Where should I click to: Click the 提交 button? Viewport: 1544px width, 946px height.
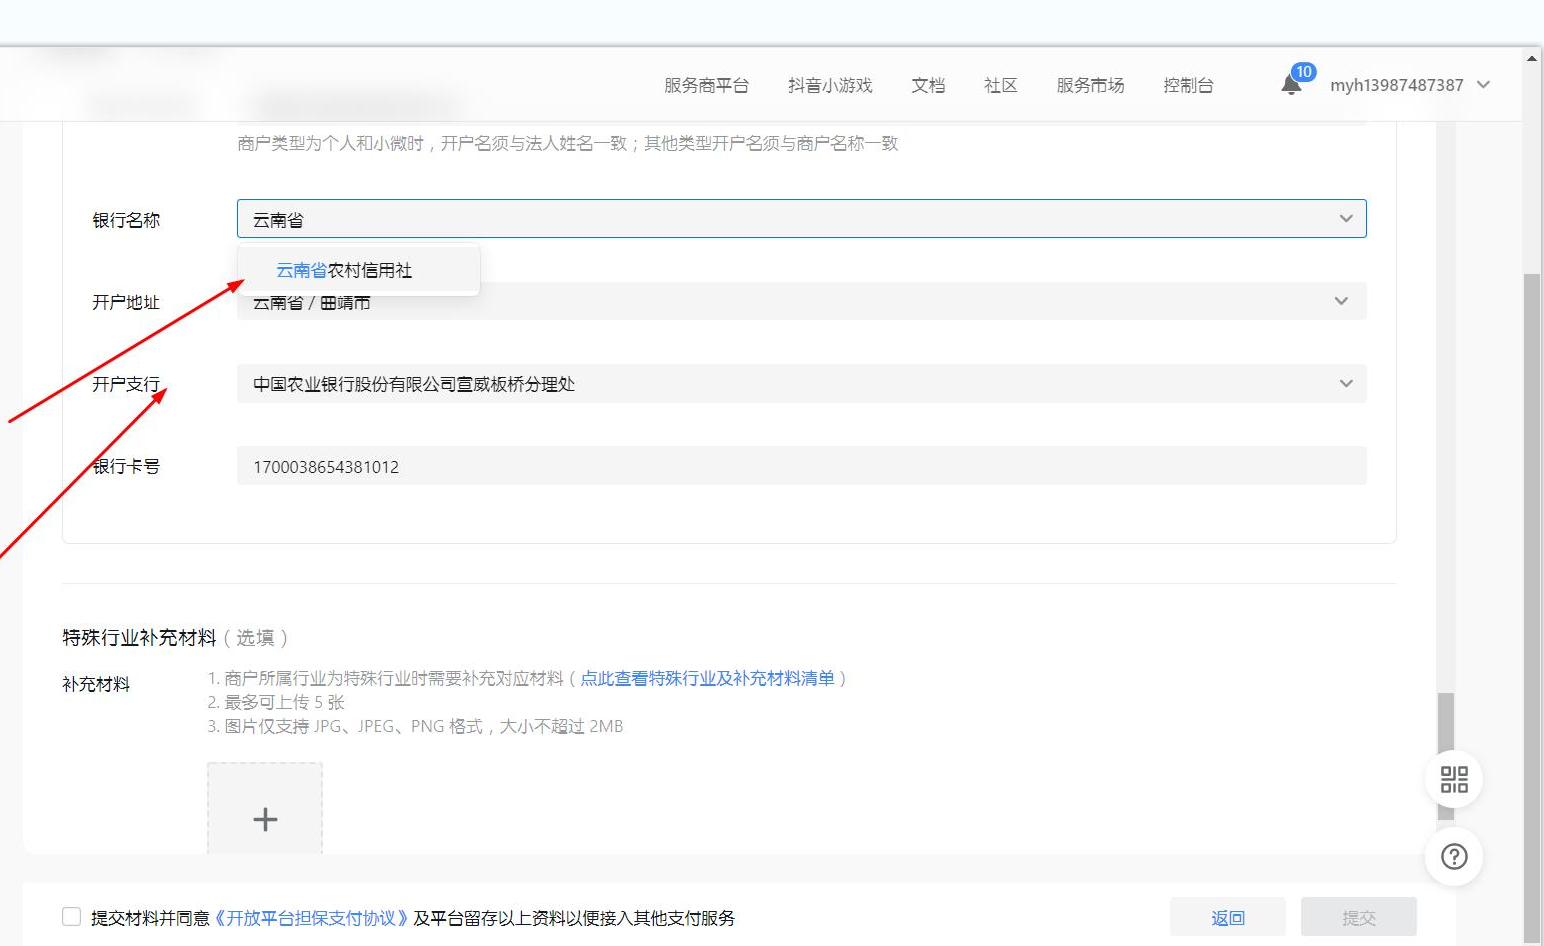1358,917
